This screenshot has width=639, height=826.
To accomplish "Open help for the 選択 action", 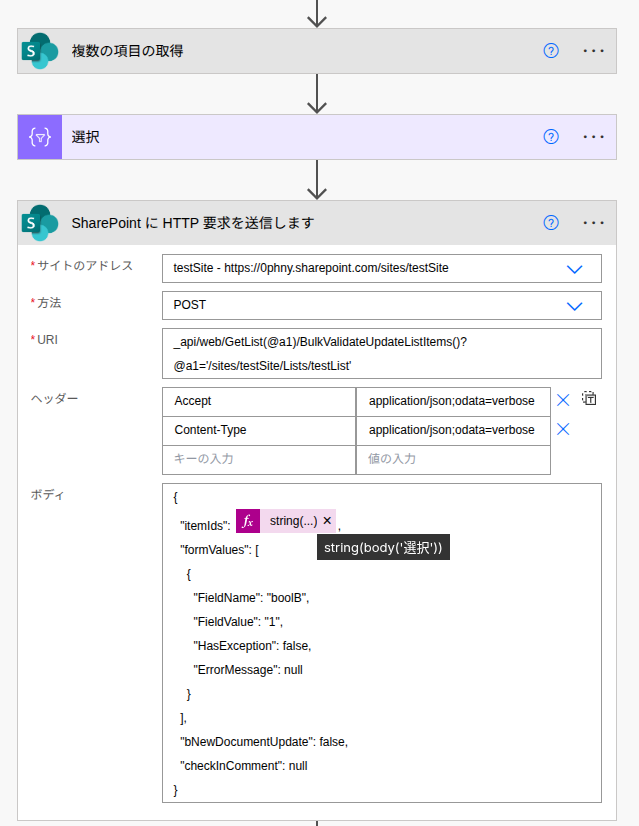I will [x=550, y=137].
